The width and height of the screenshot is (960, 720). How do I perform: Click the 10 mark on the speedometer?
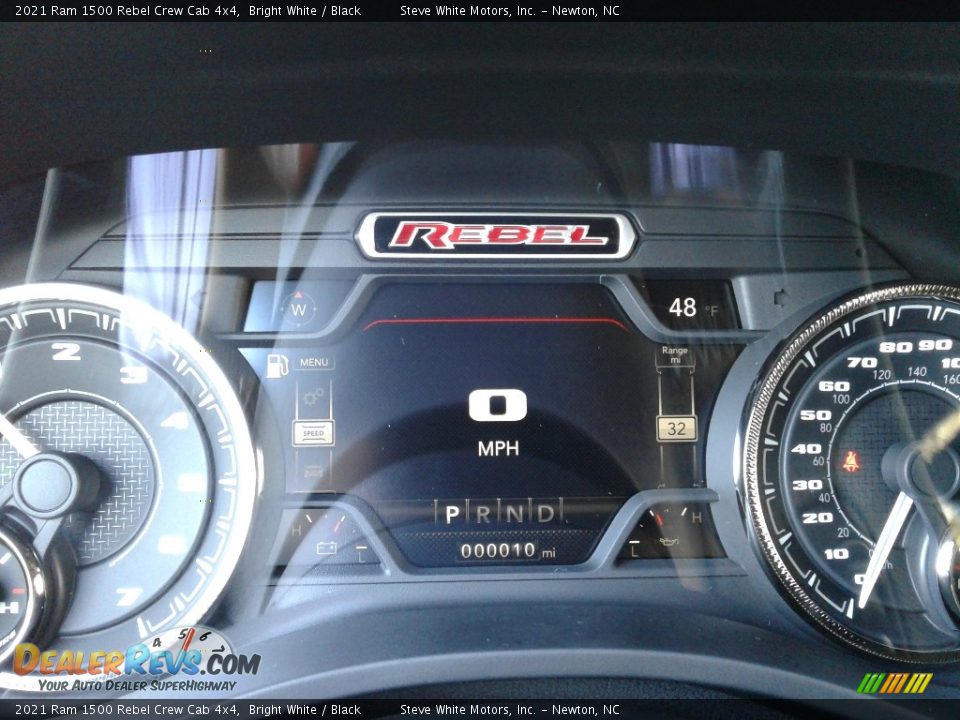836,554
